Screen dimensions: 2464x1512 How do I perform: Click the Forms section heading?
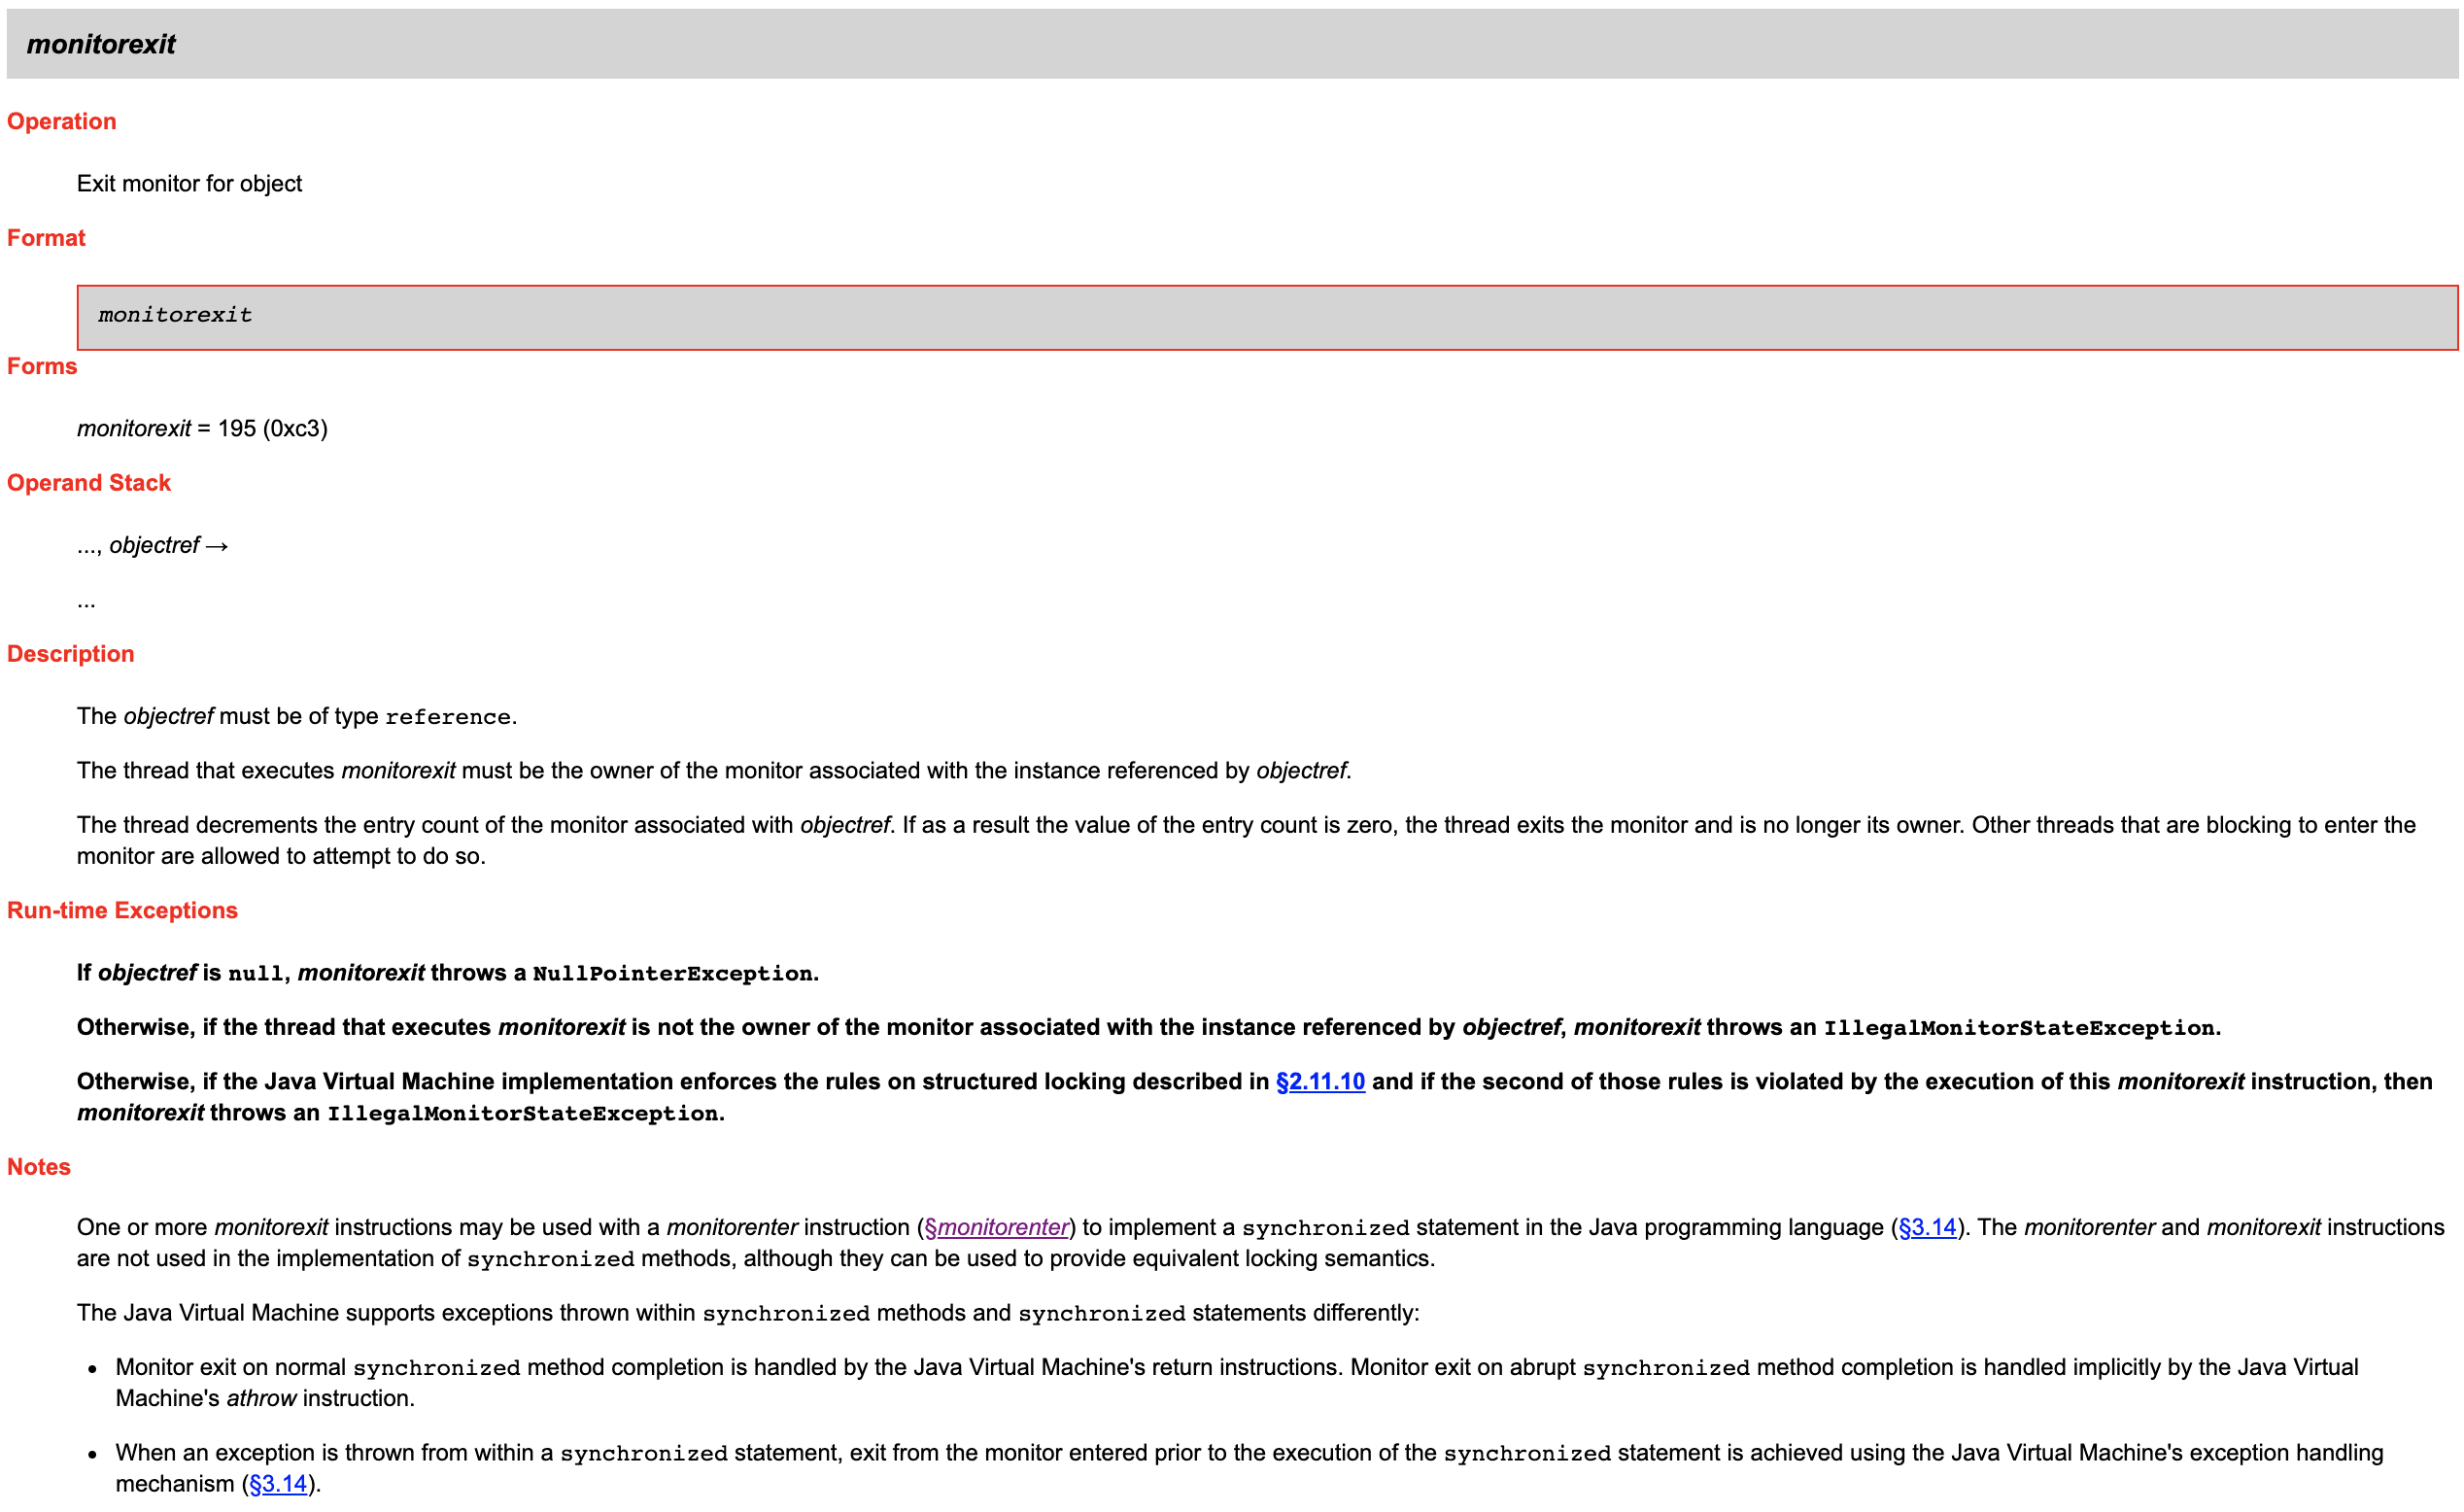42,367
